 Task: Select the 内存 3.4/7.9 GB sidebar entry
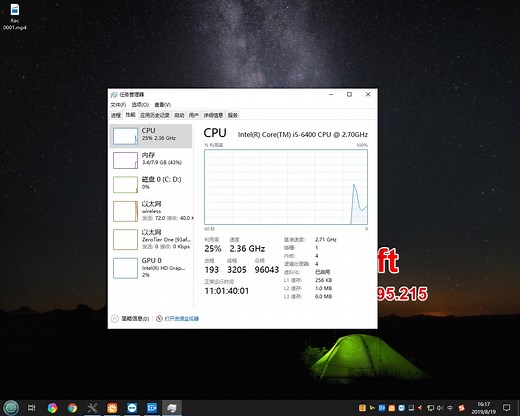(x=151, y=160)
